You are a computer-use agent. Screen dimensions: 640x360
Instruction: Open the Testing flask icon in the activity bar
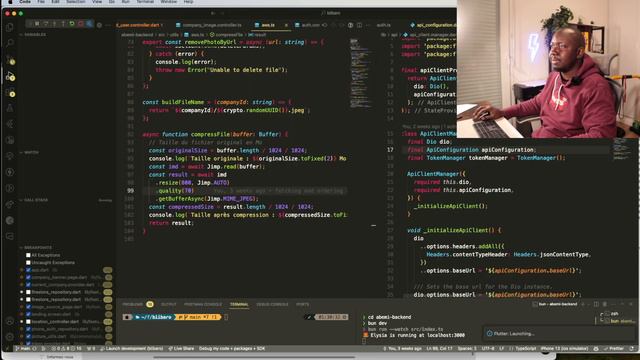[10, 108]
